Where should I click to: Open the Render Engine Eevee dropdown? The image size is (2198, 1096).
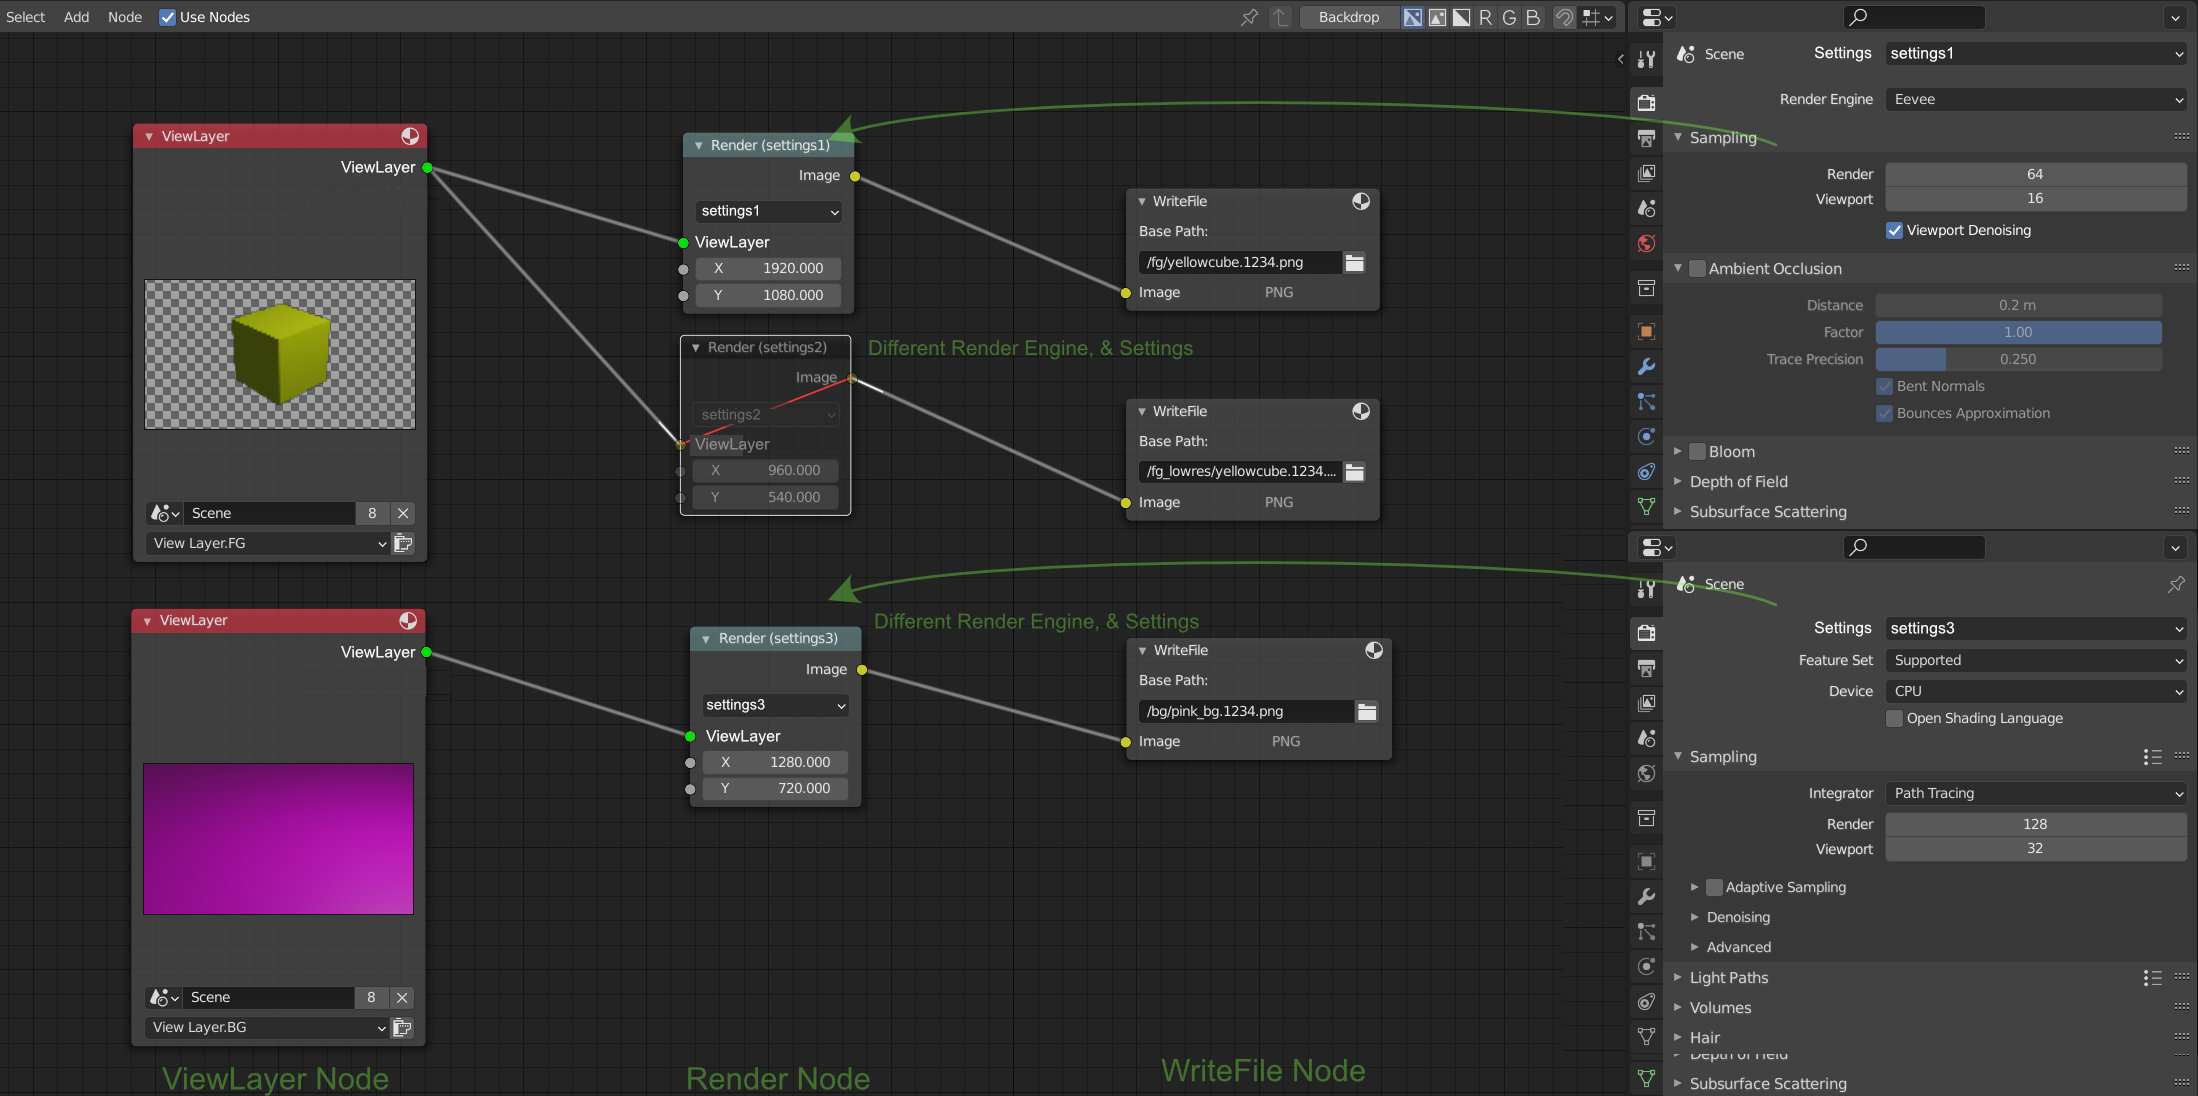[x=2036, y=99]
